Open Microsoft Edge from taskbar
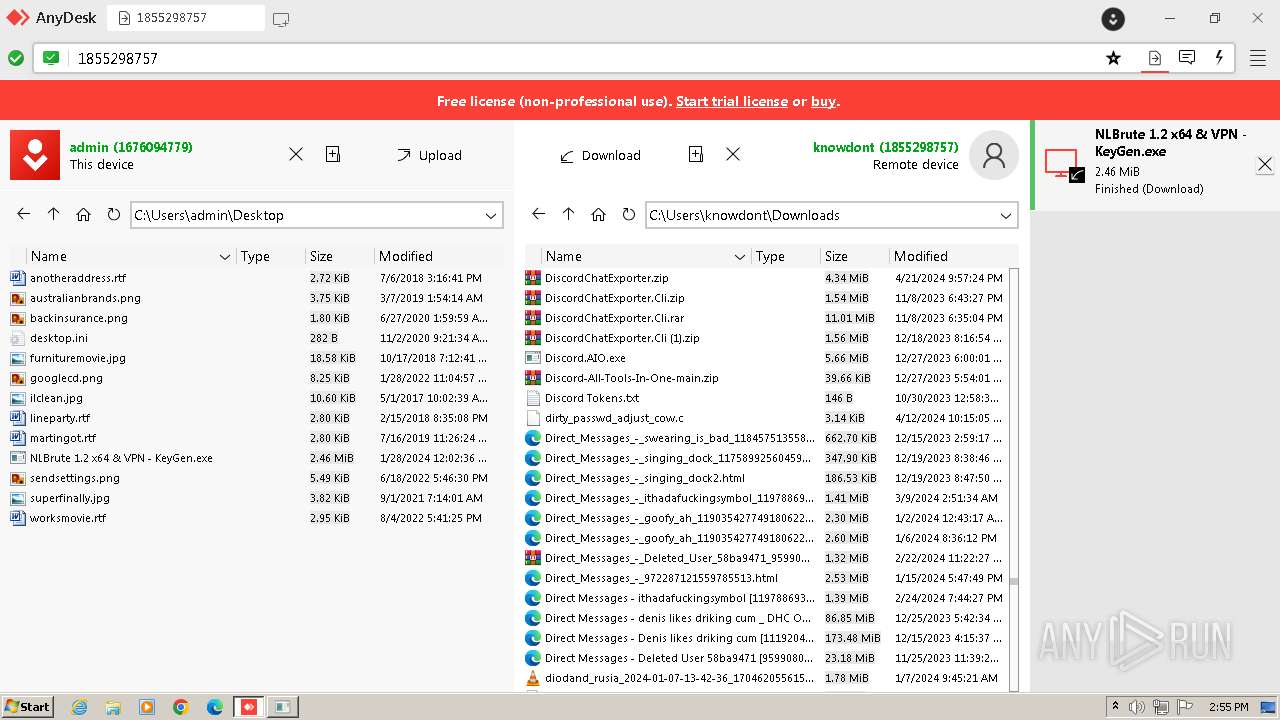1280x720 pixels. (215, 707)
